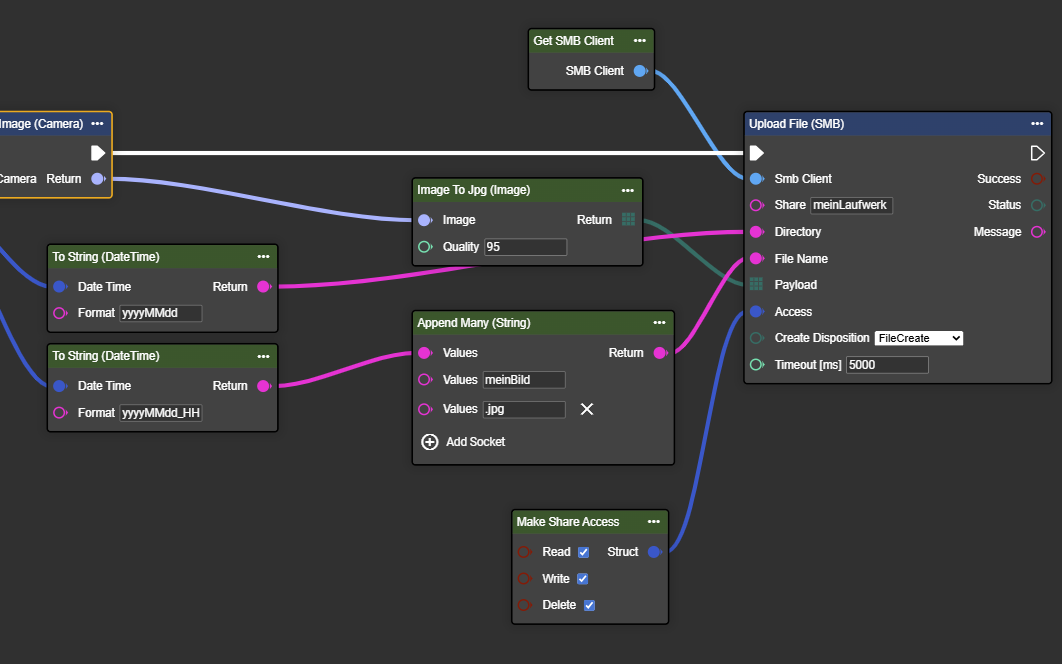Click the Add Socket plus icon

[x=430, y=442]
